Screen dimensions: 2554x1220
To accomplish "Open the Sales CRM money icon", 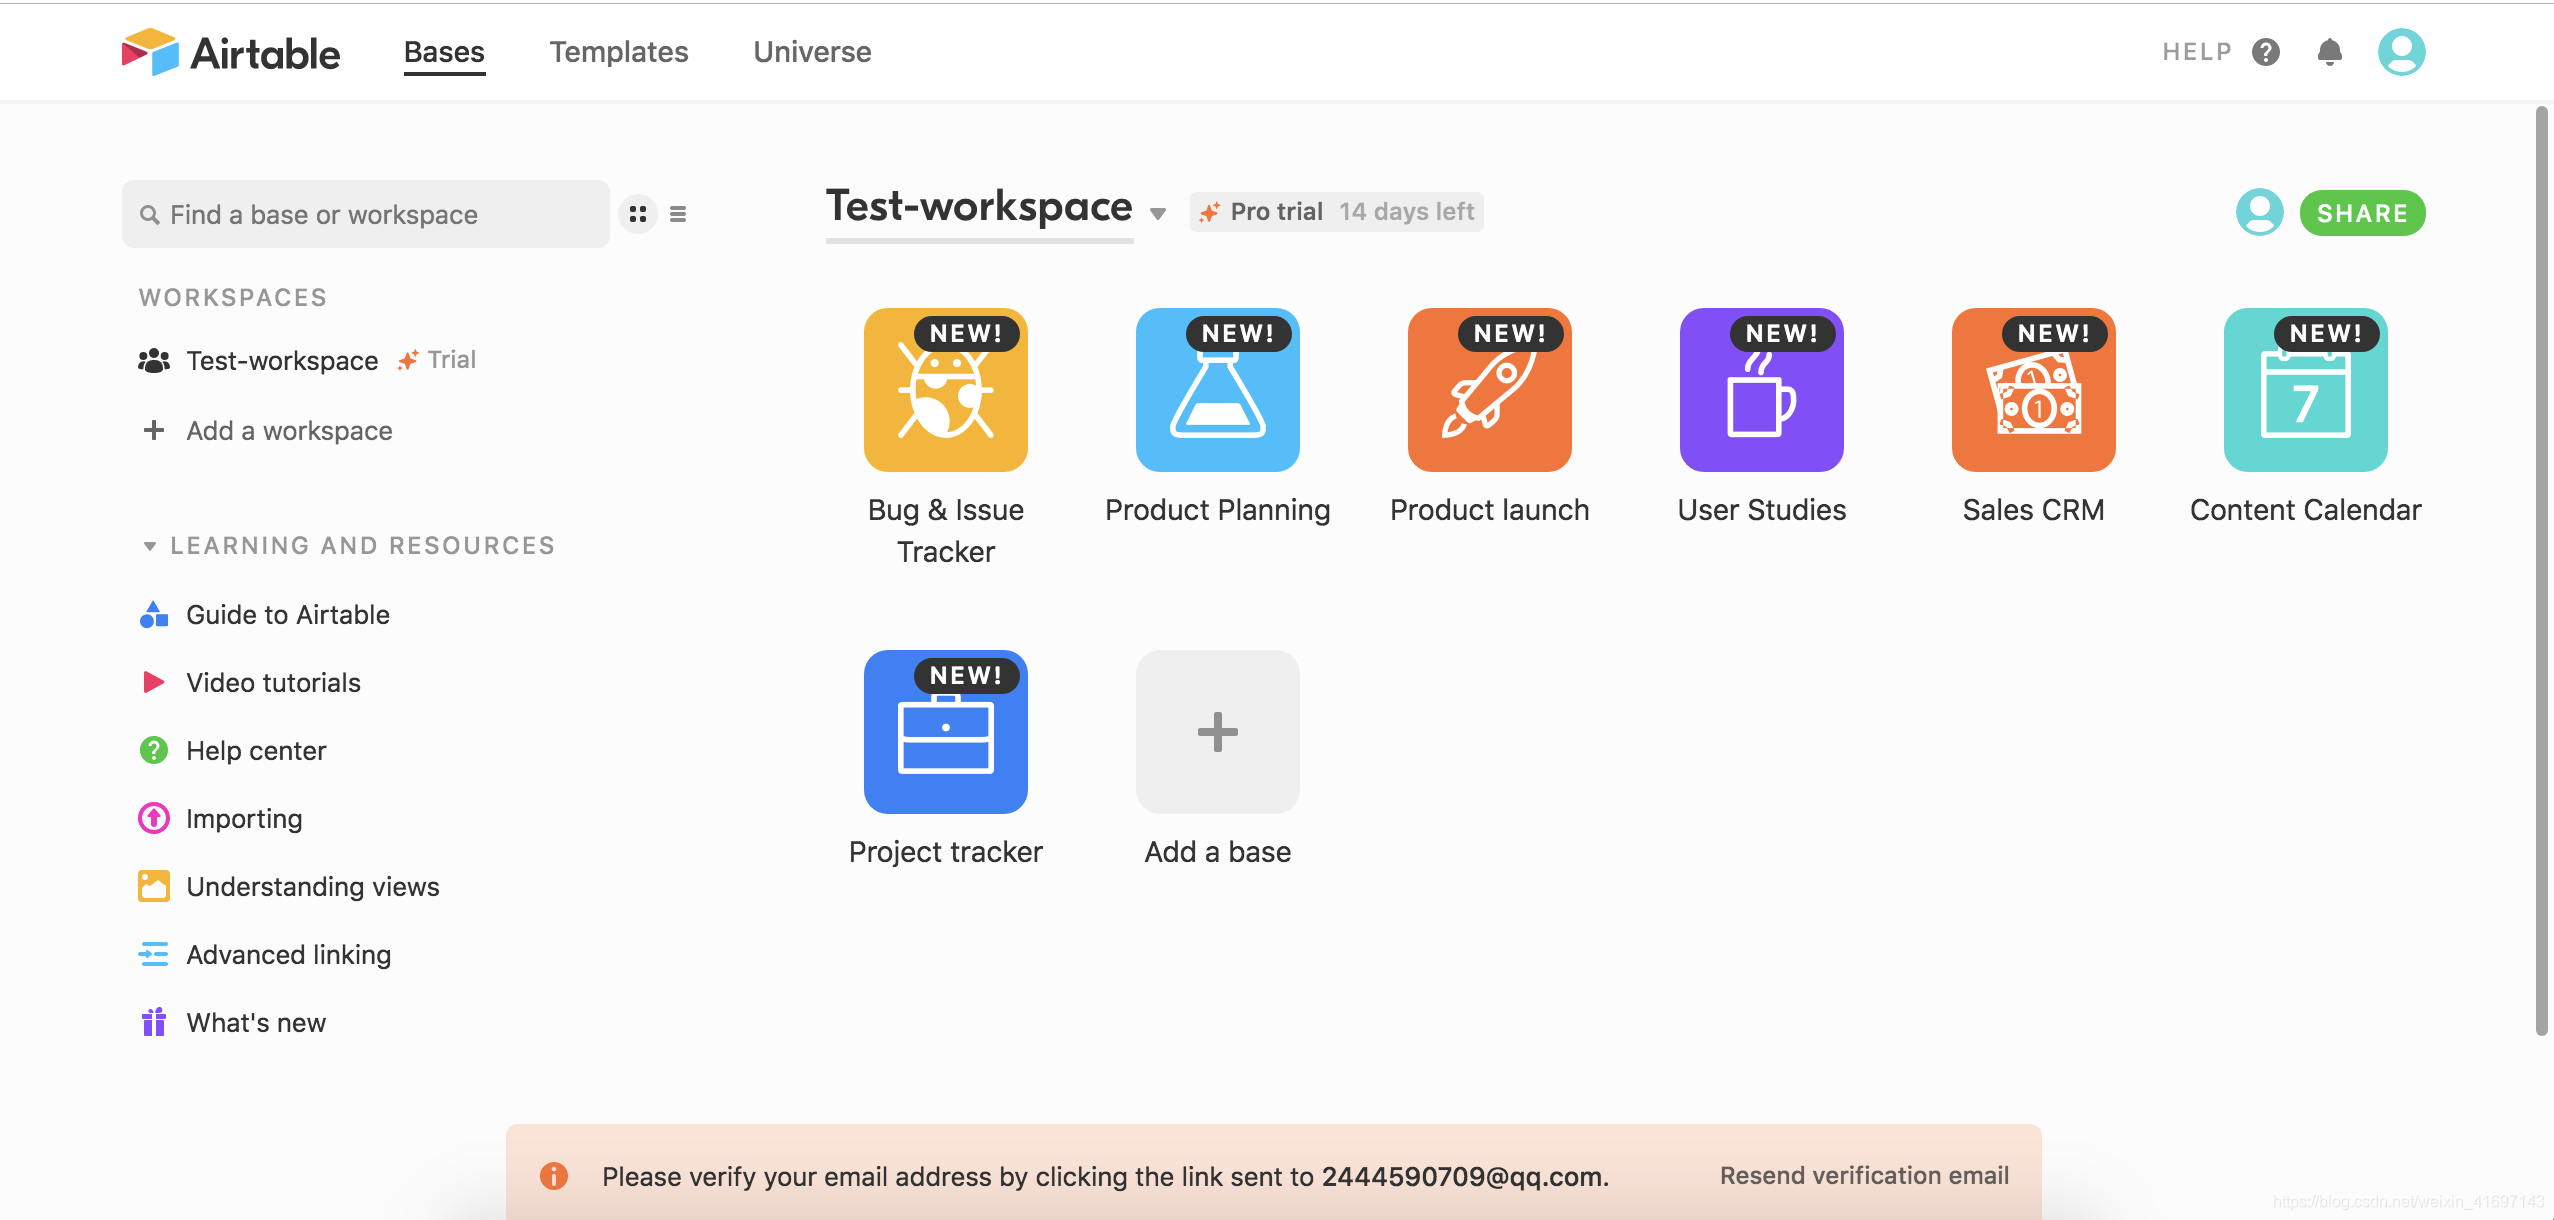I will pyautogui.click(x=2033, y=390).
